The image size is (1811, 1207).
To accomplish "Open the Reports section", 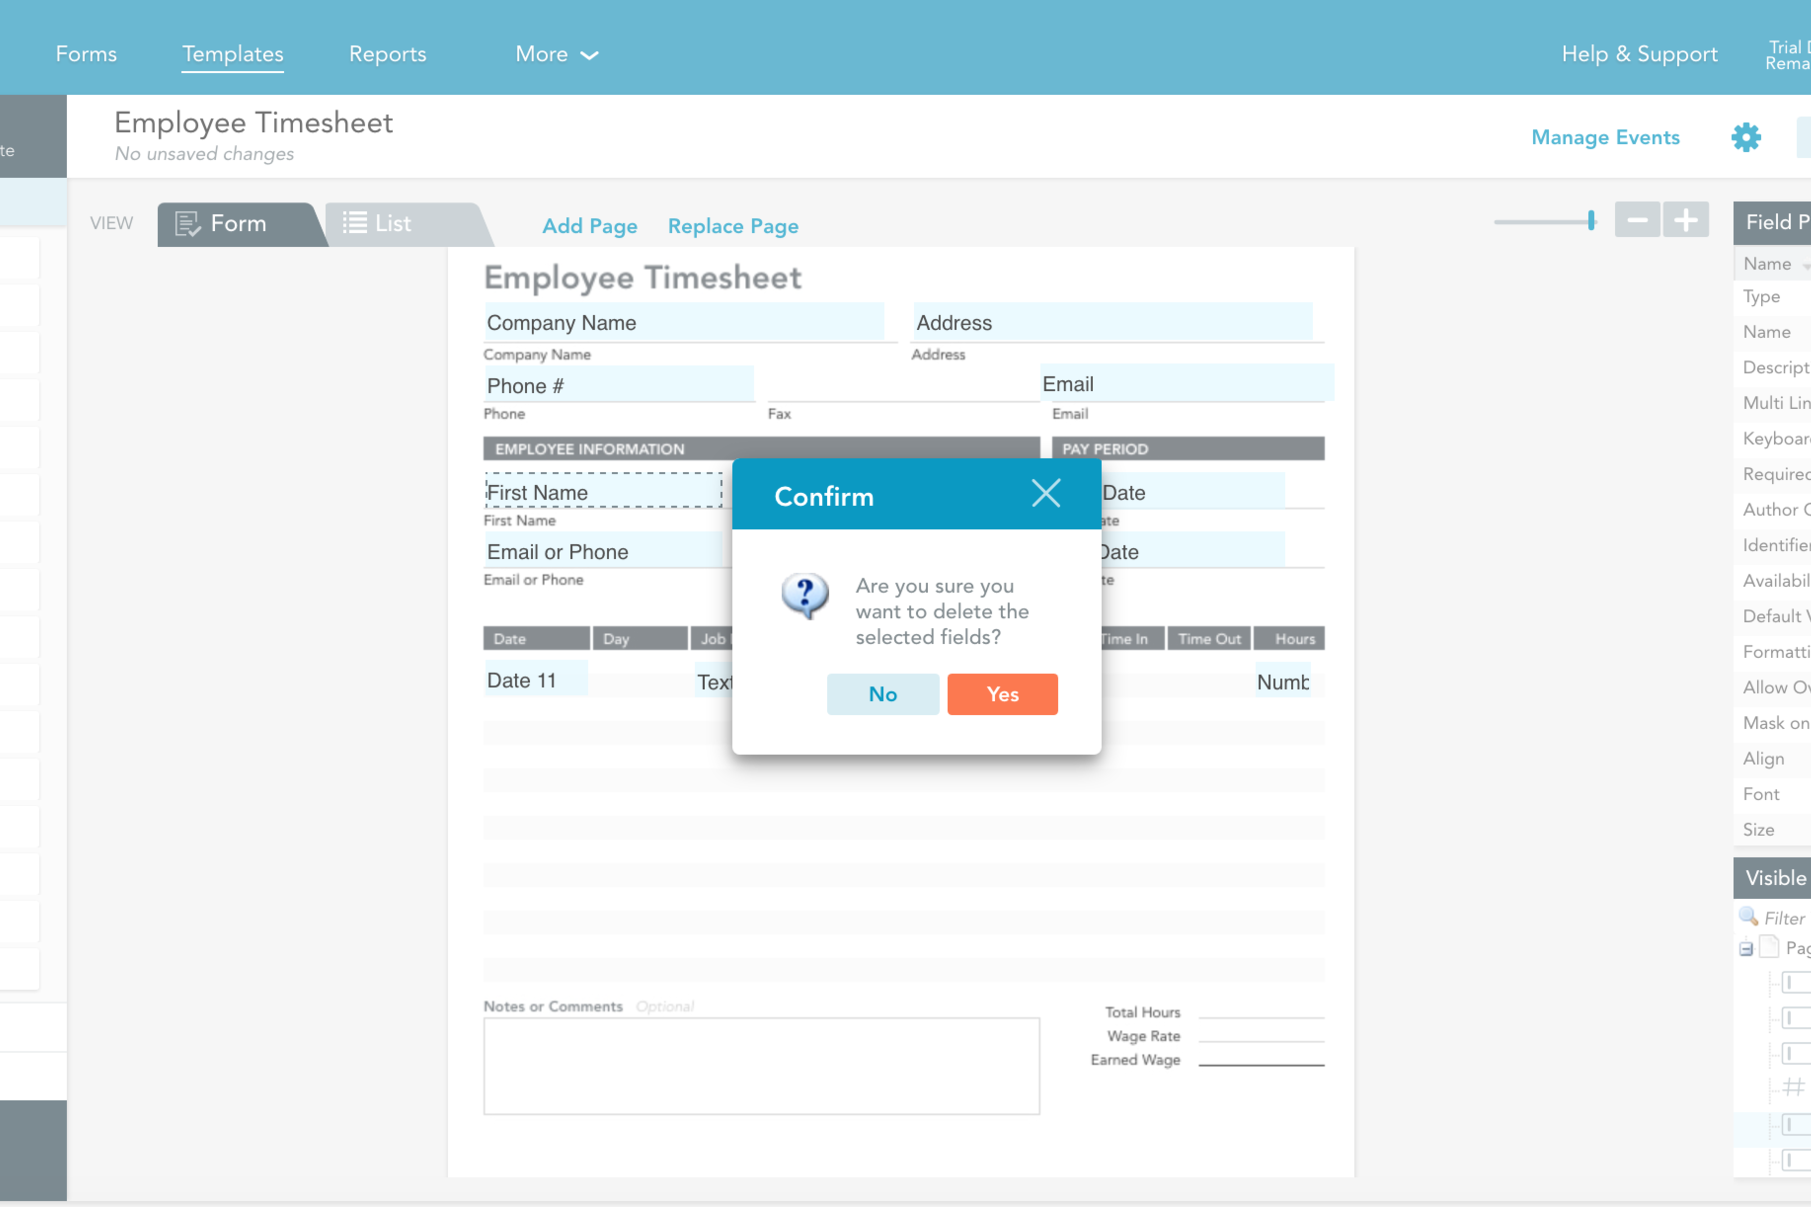I will 387,54.
